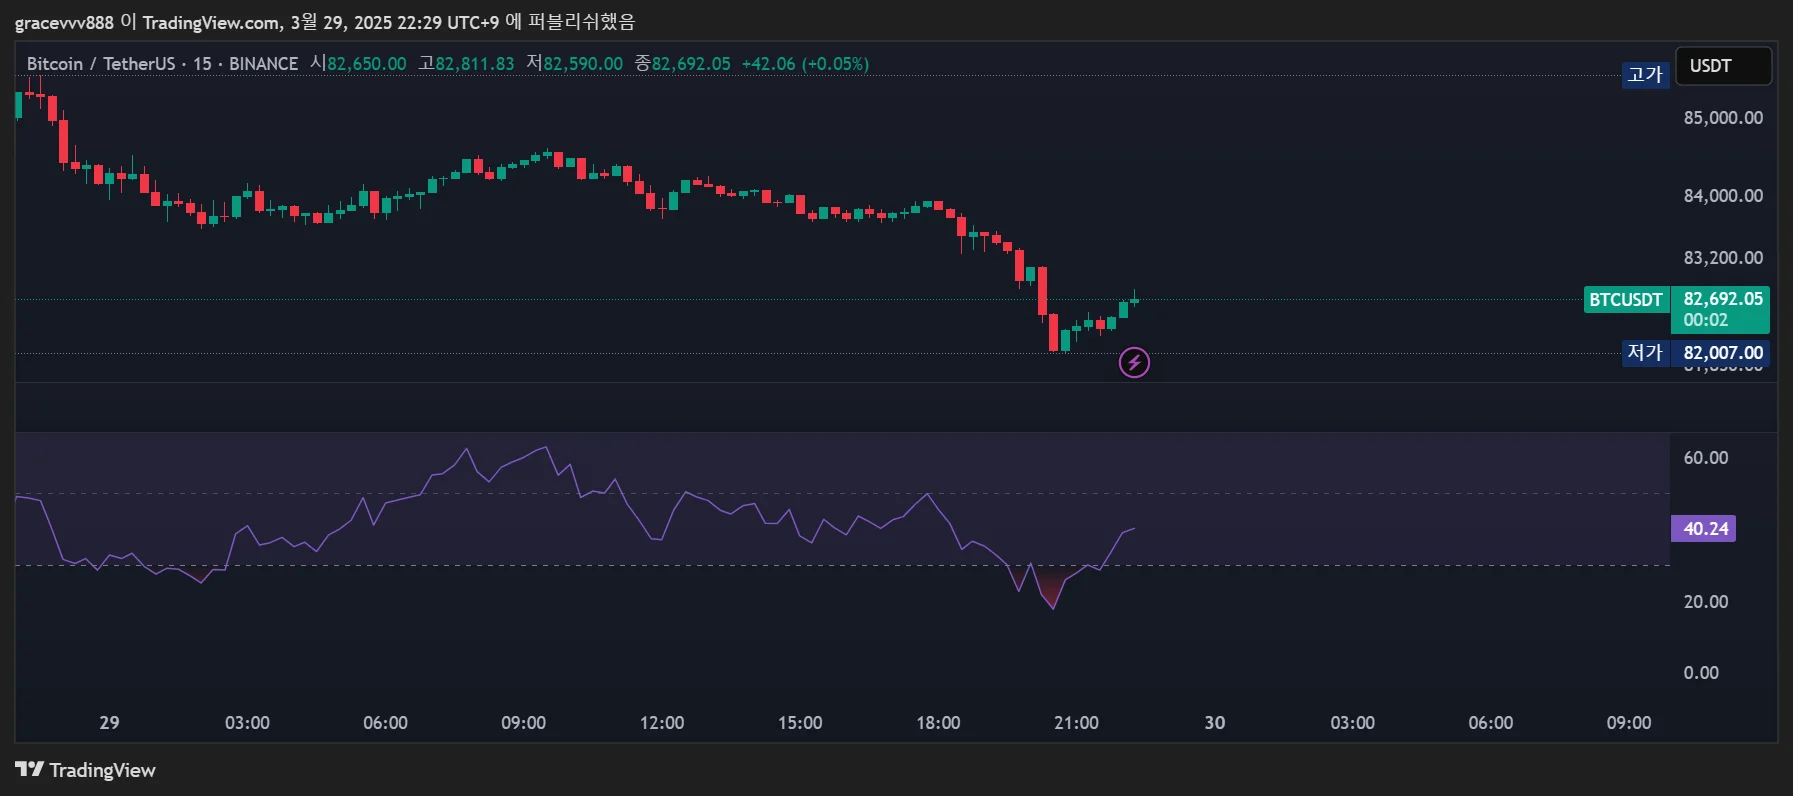1793x796 pixels.
Task: Click the 저가 82,007.00 low price label
Action: (x=1695, y=353)
